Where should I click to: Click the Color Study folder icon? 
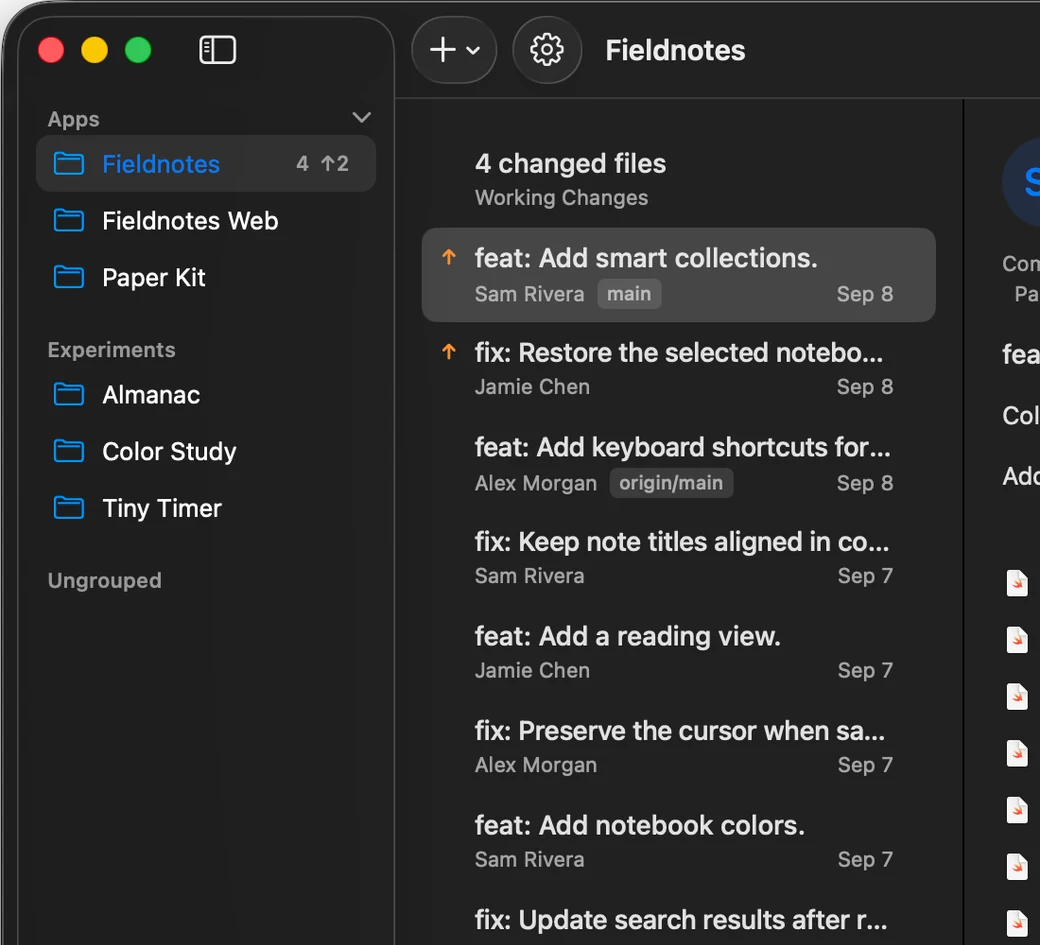pyautogui.click(x=69, y=452)
